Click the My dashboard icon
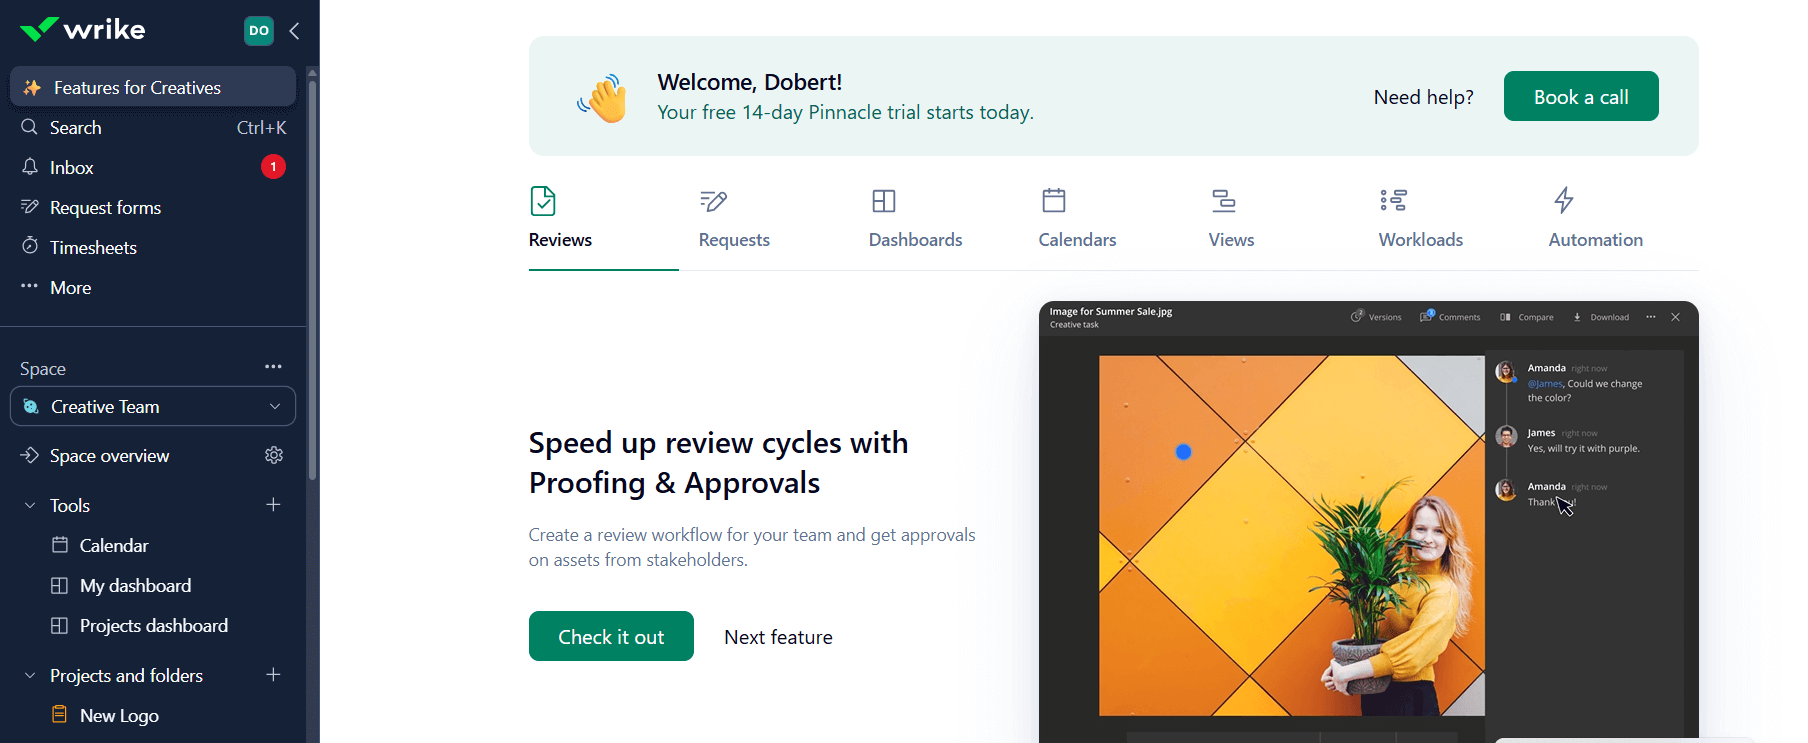1808x743 pixels. (x=60, y=585)
